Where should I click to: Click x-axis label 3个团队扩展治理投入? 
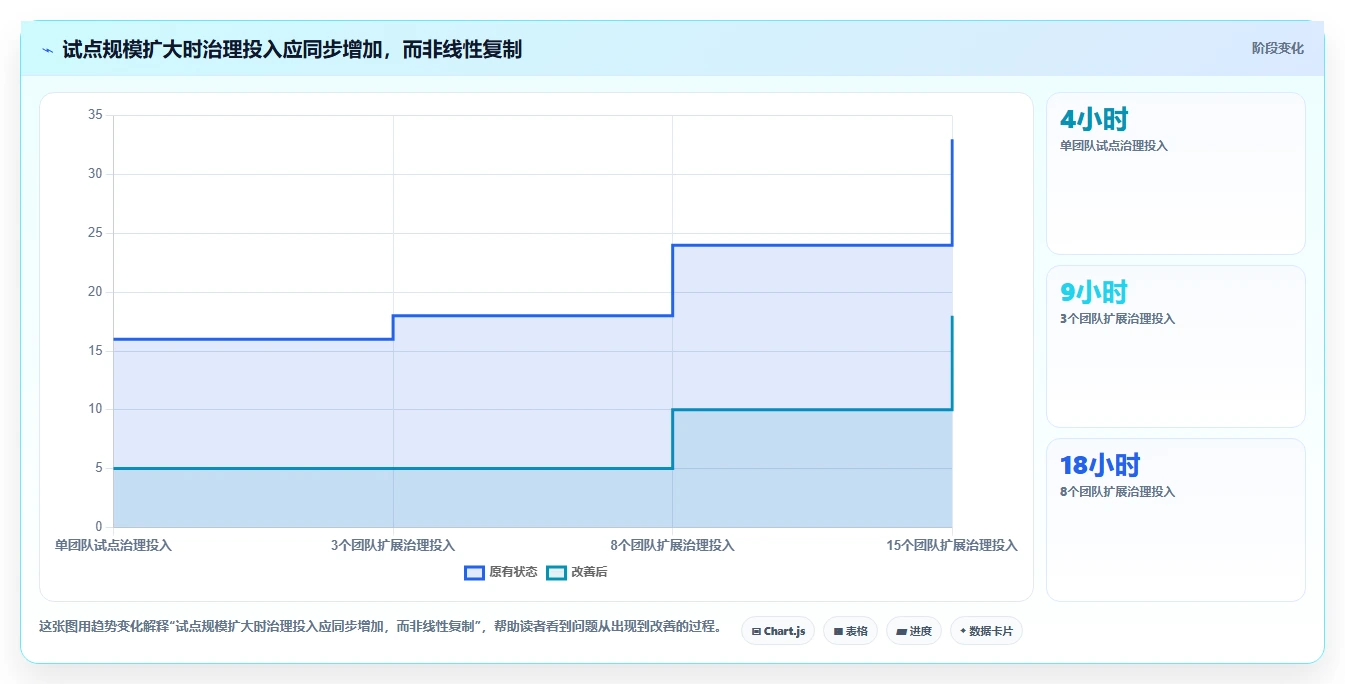pyautogui.click(x=393, y=545)
